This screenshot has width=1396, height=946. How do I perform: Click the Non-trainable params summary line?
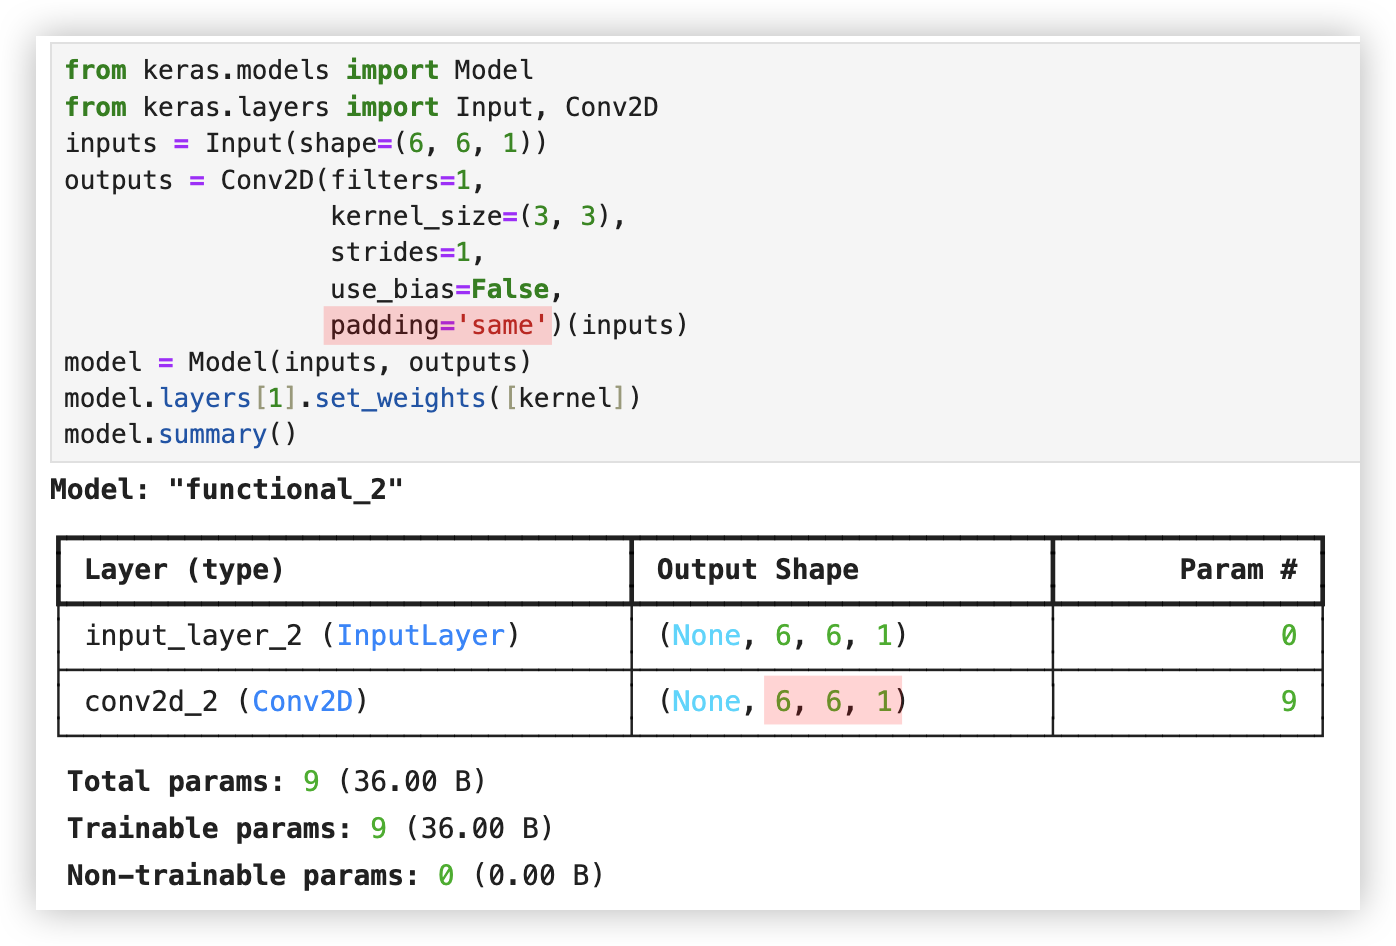coord(335,876)
